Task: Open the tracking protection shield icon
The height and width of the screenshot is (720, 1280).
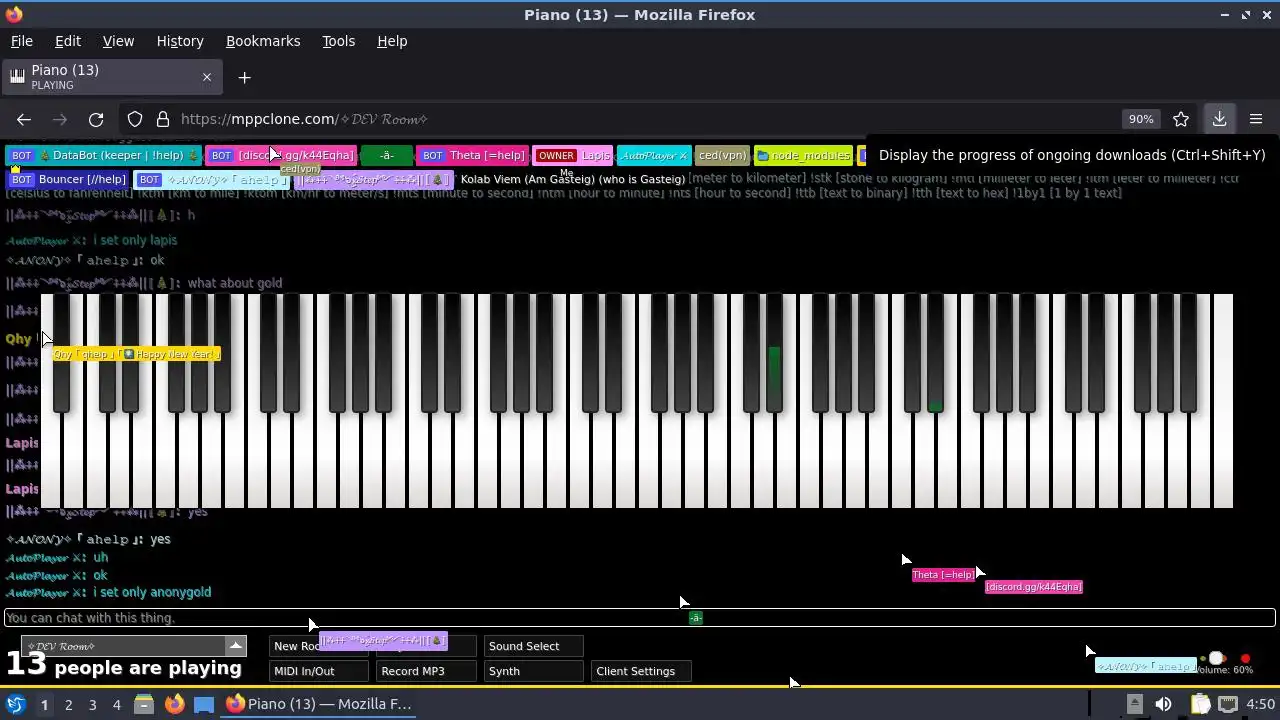Action: tap(135, 119)
